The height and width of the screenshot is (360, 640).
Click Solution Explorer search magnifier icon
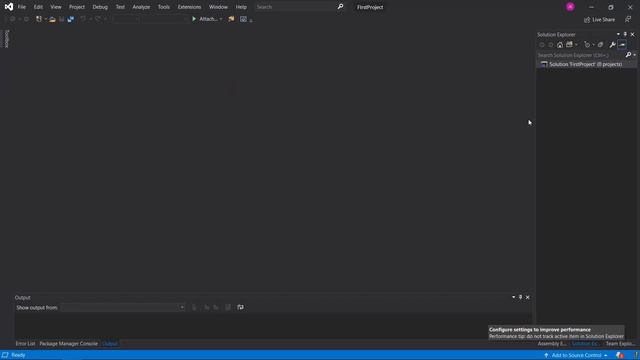click(x=628, y=55)
